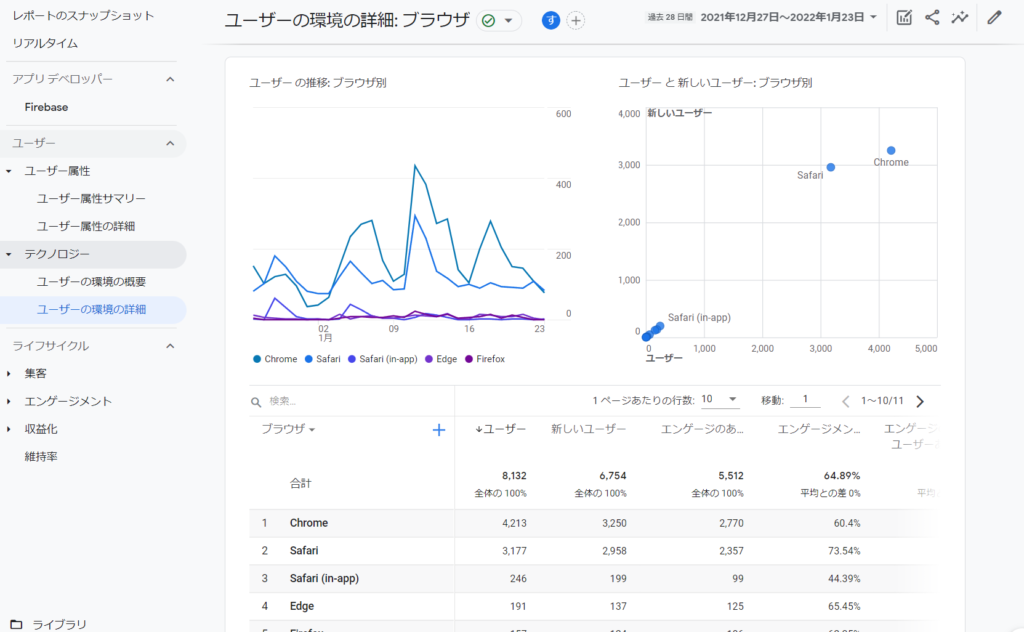
Task: Click the Safari row name
Action: [x=304, y=551]
